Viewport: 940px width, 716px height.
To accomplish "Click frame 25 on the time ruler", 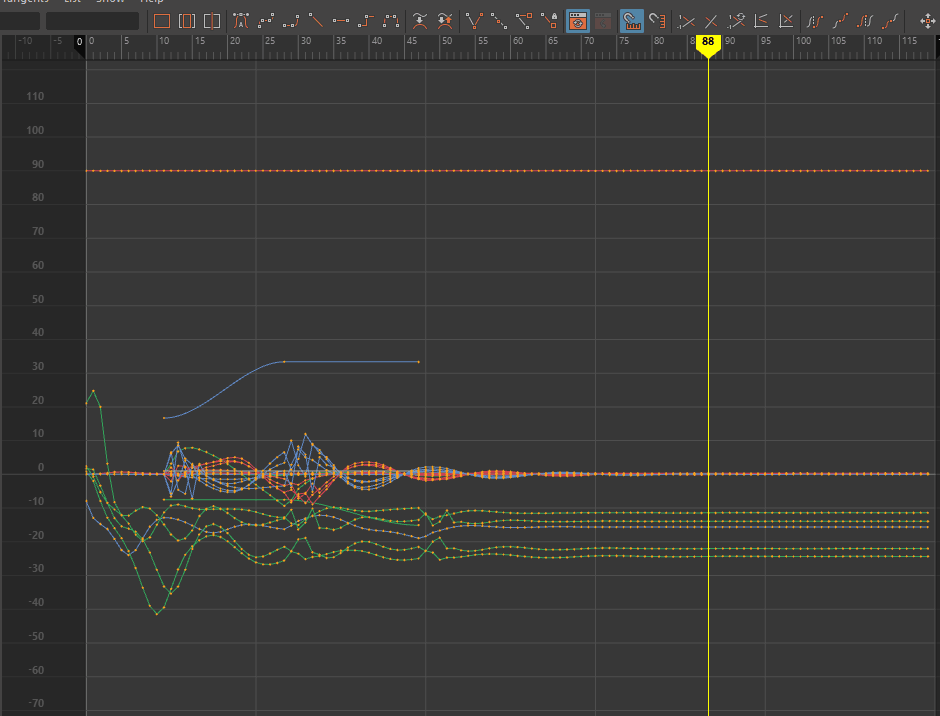I will tap(270, 41).
